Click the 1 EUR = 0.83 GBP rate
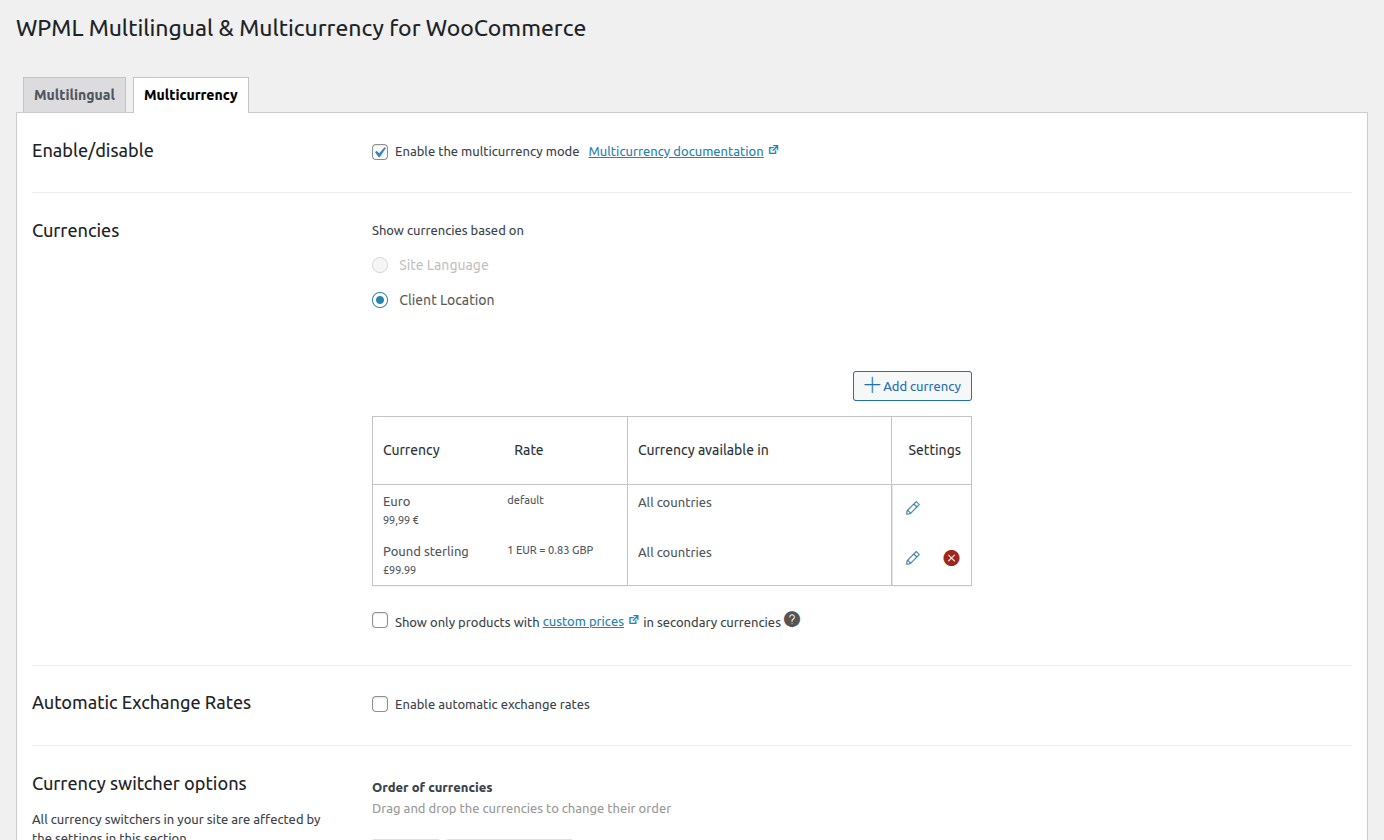The height and width of the screenshot is (840, 1384). point(550,550)
